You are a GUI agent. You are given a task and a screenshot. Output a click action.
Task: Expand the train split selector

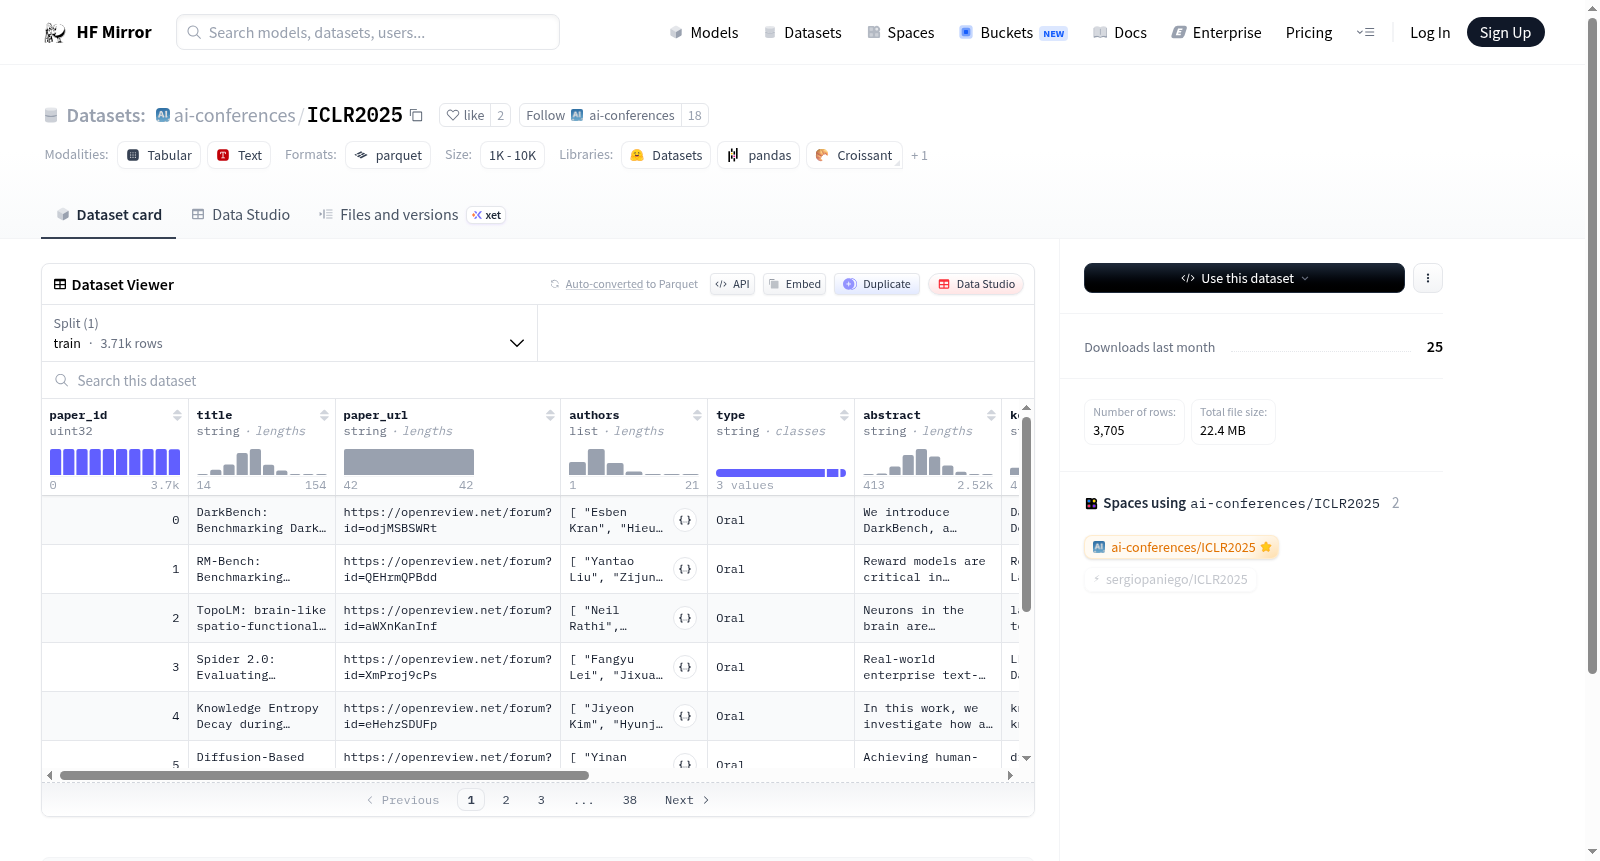pyautogui.click(x=289, y=333)
